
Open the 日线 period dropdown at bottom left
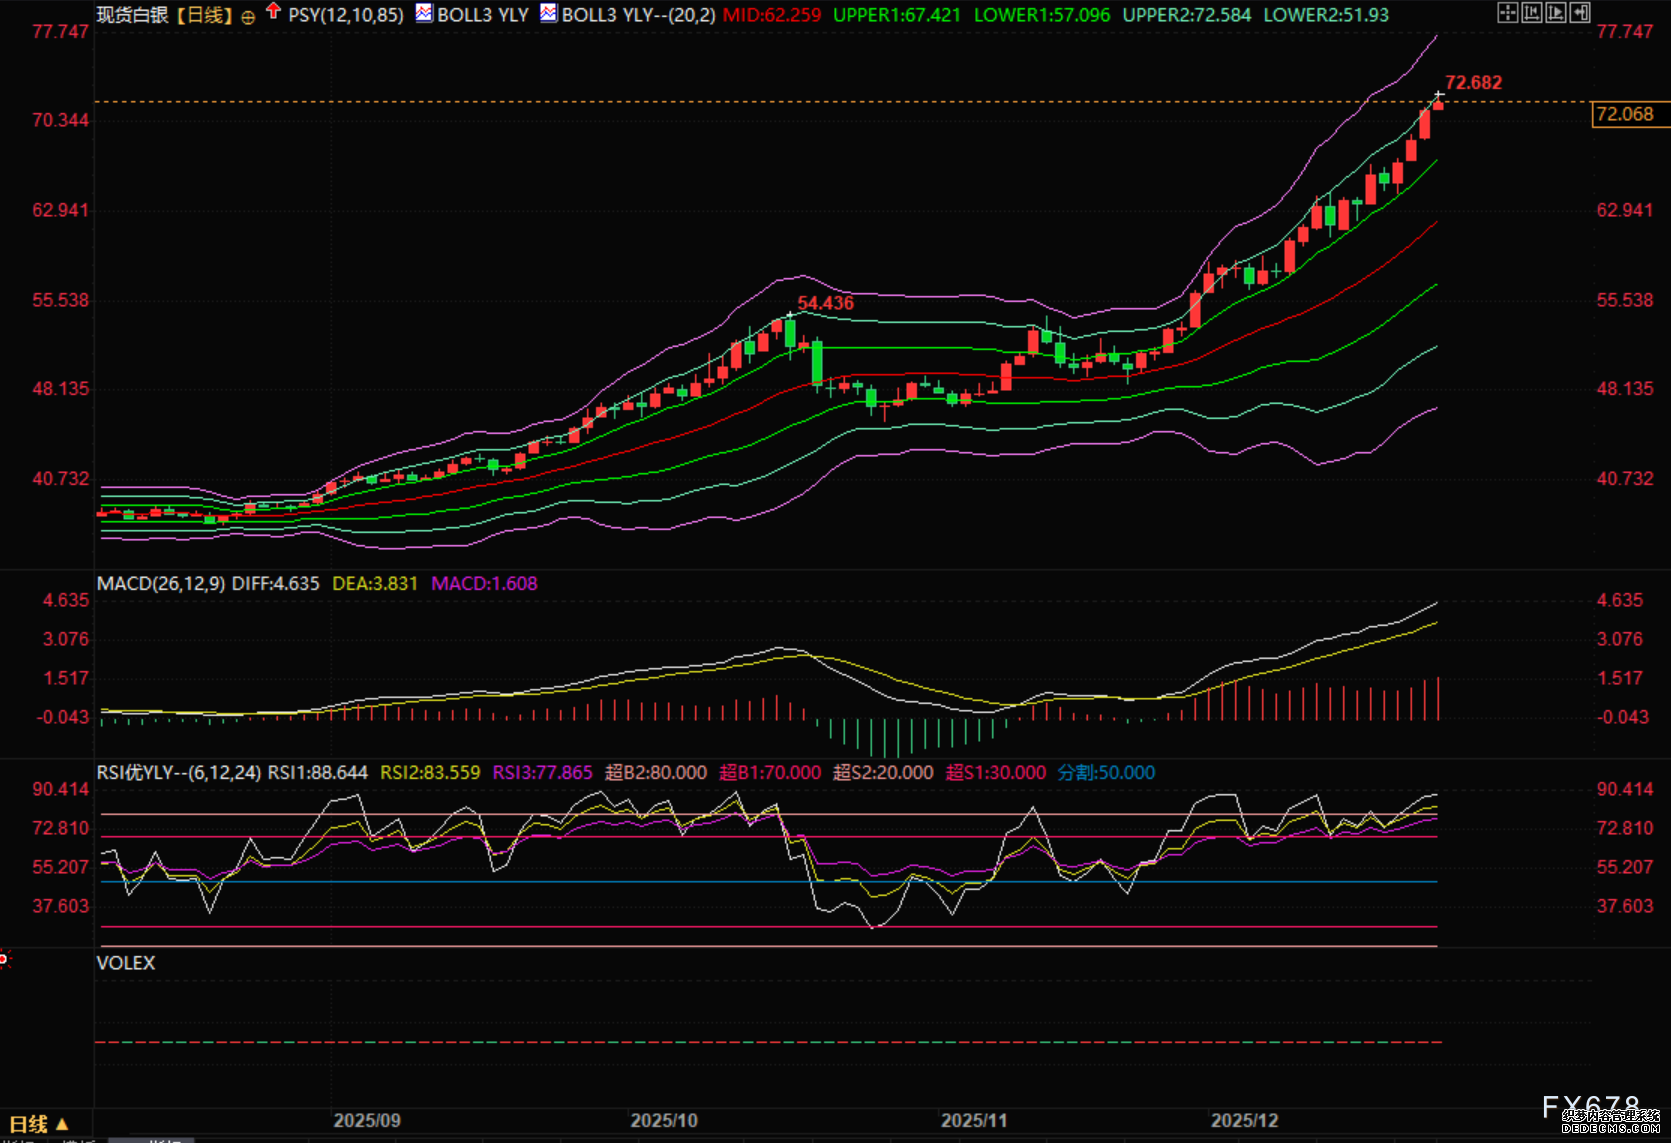coord(39,1124)
